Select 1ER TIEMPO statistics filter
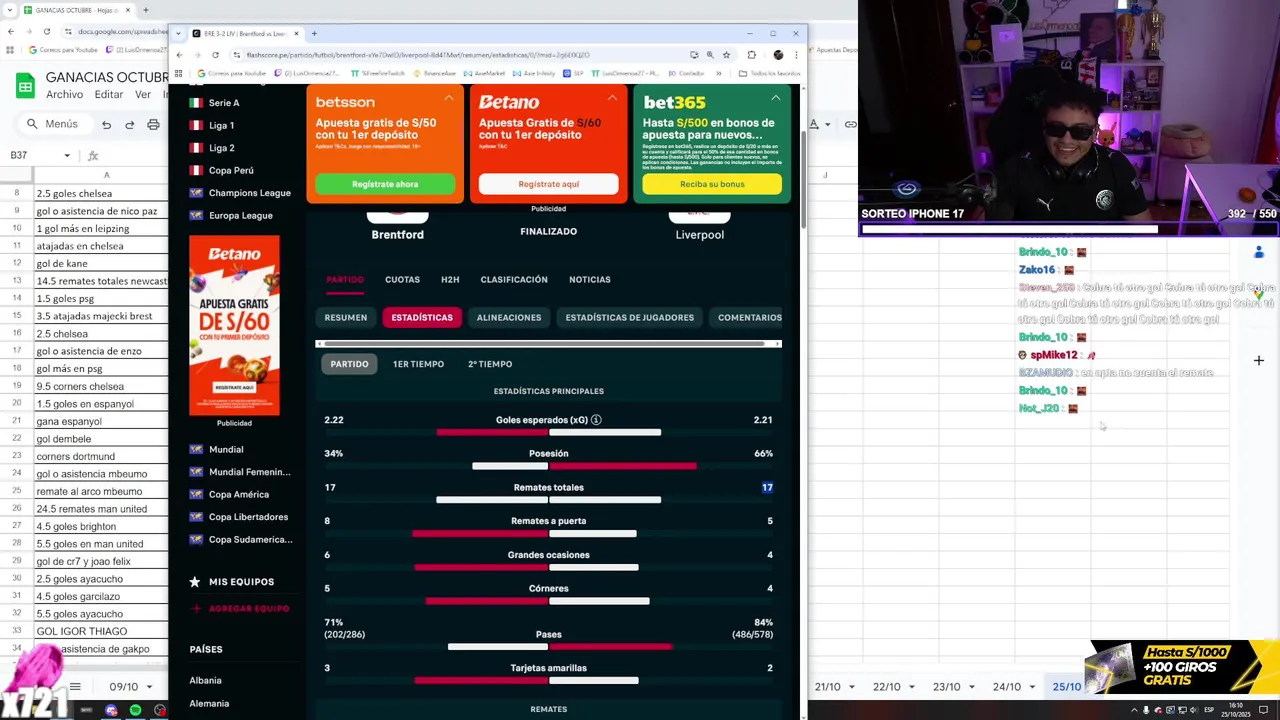The image size is (1280, 720). tap(418, 364)
